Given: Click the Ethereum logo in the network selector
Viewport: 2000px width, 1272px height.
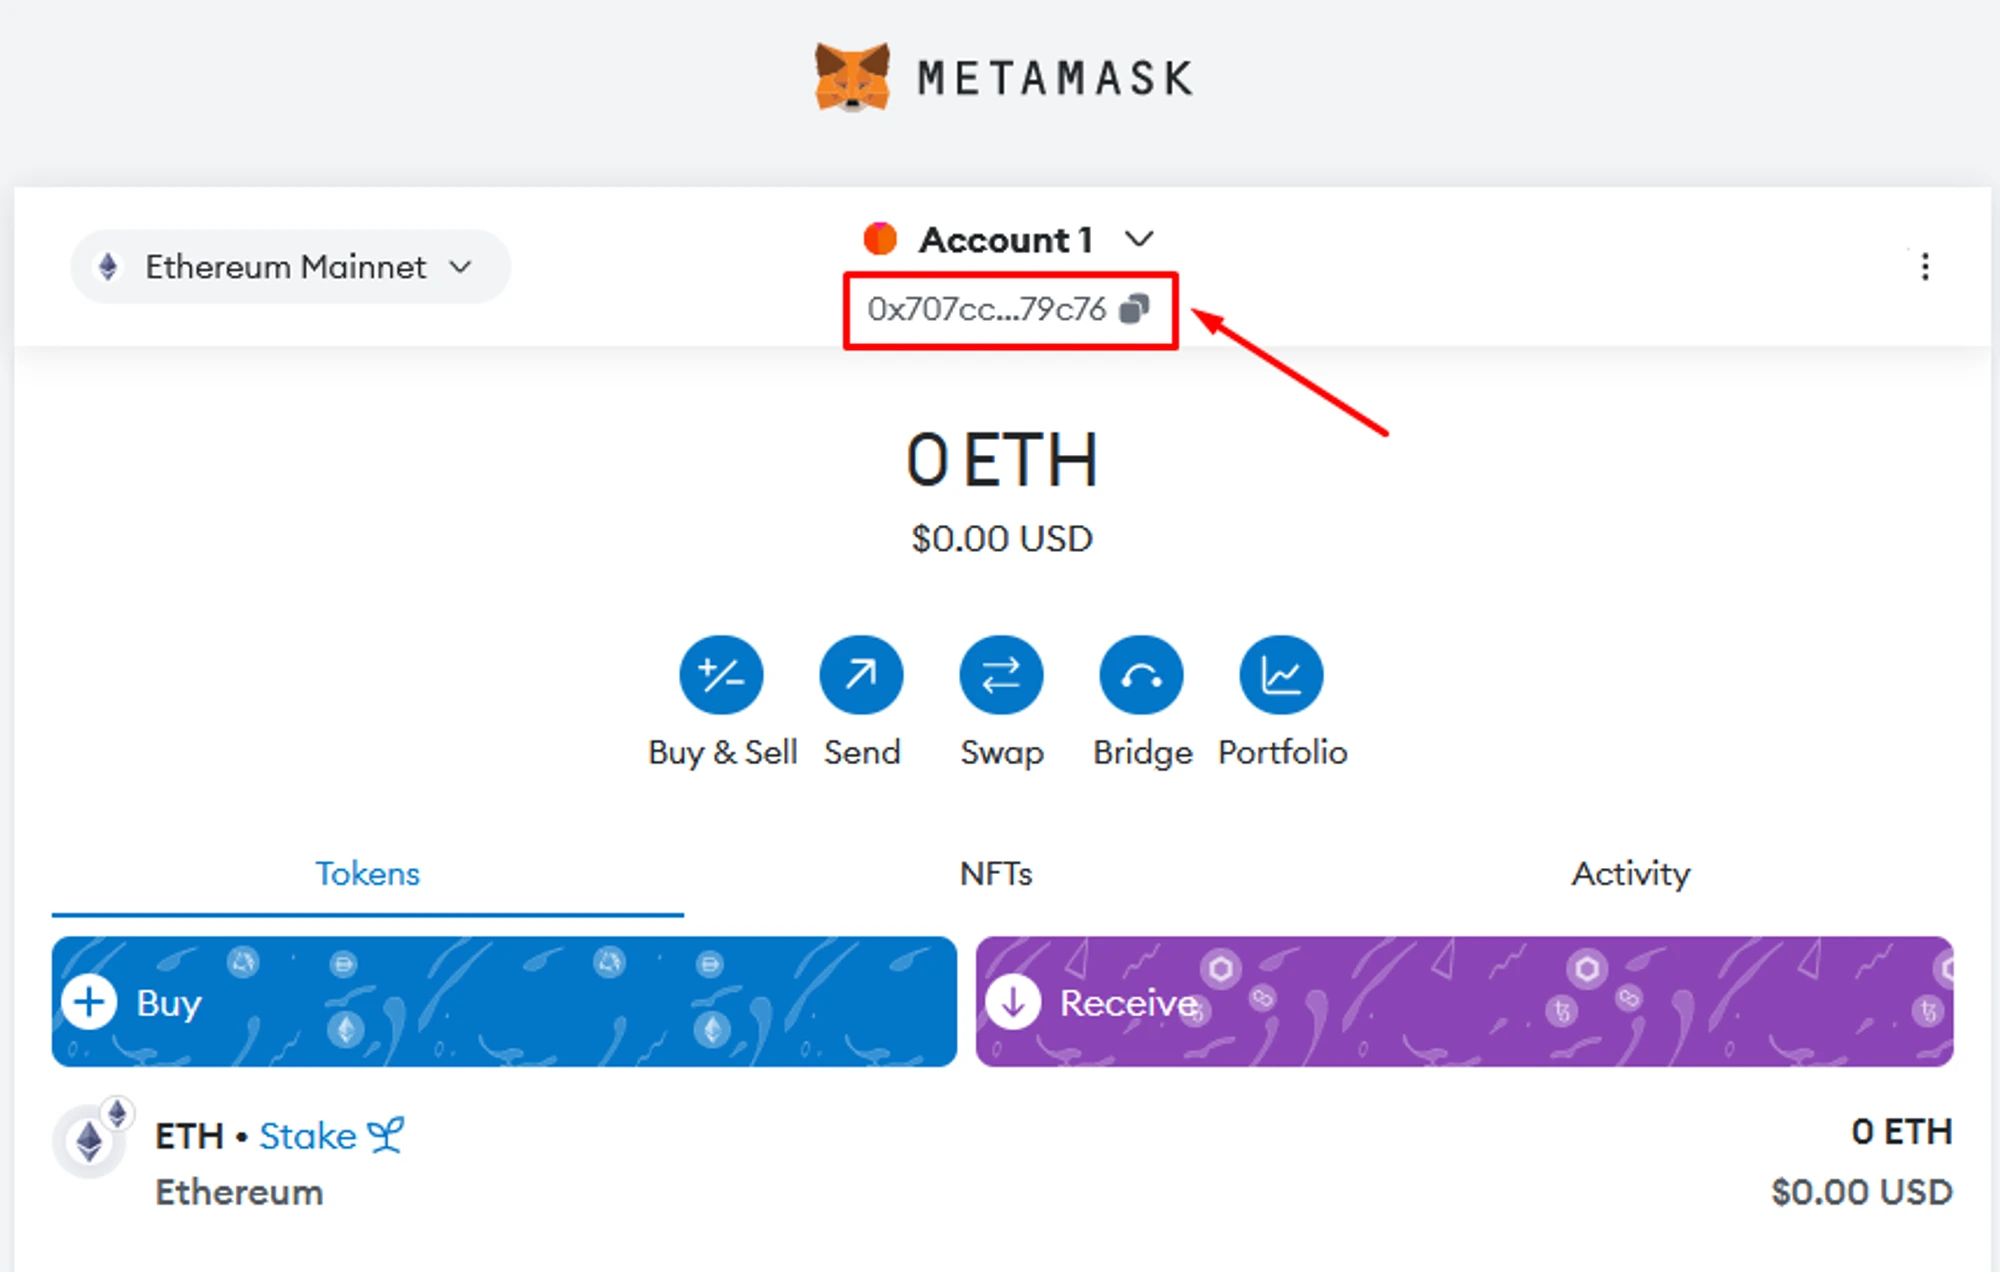Looking at the screenshot, I should [108, 267].
